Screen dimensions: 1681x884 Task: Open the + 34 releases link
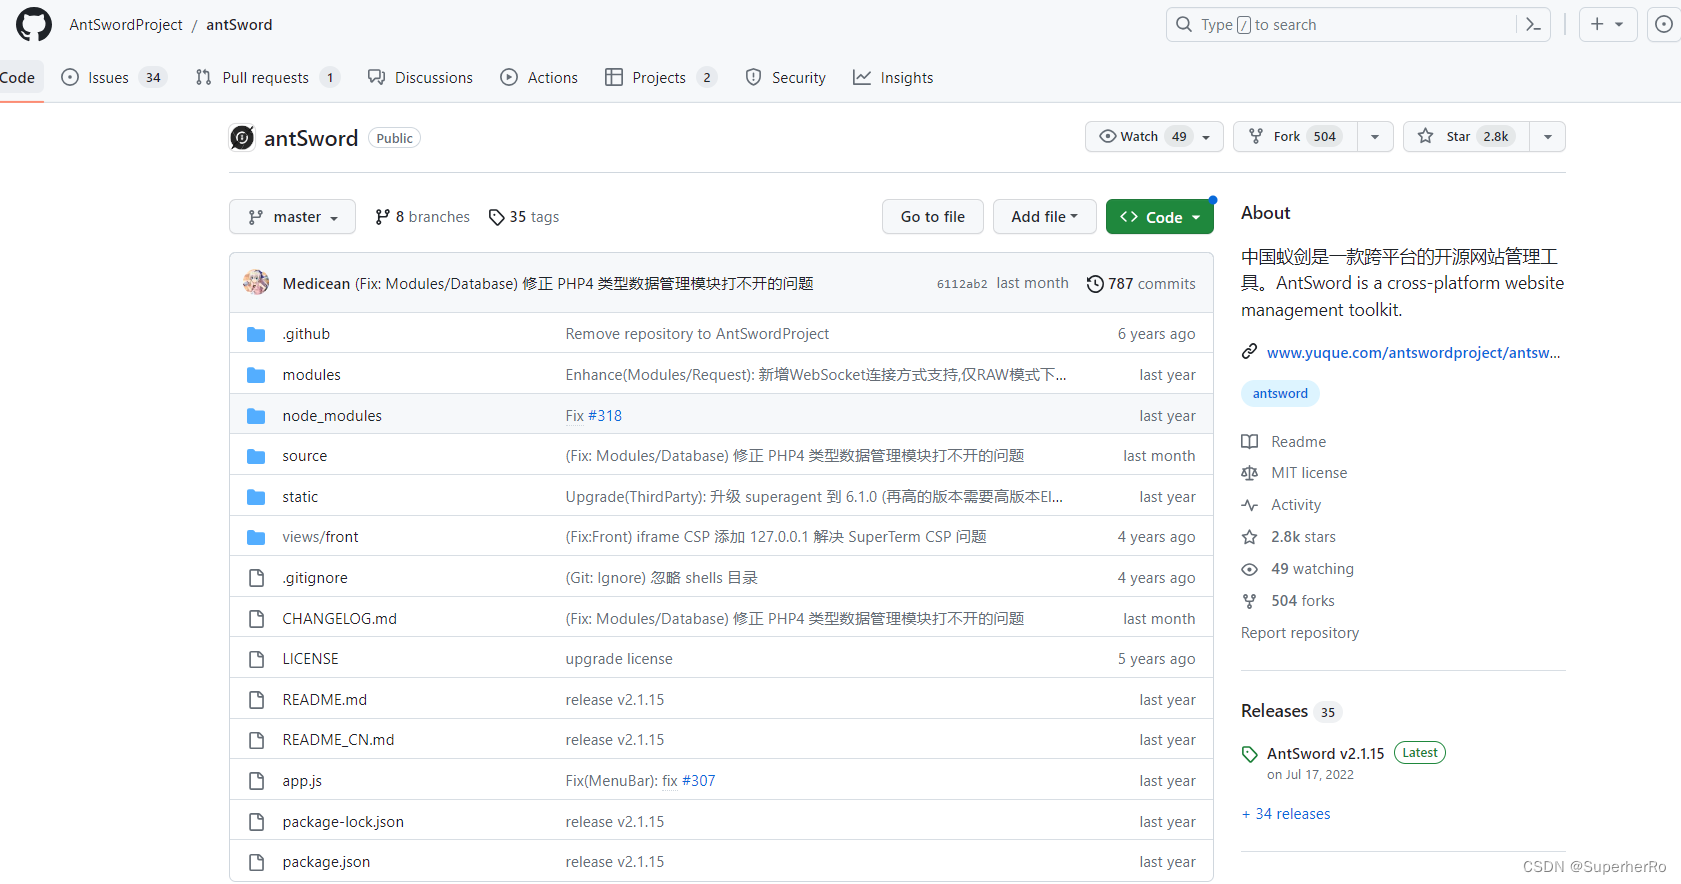1286,814
